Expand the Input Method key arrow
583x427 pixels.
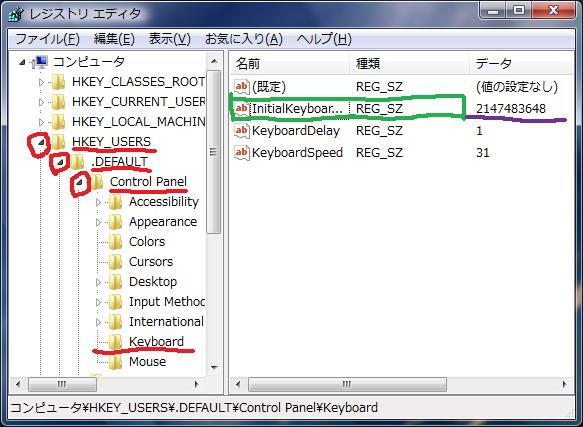coord(99,302)
